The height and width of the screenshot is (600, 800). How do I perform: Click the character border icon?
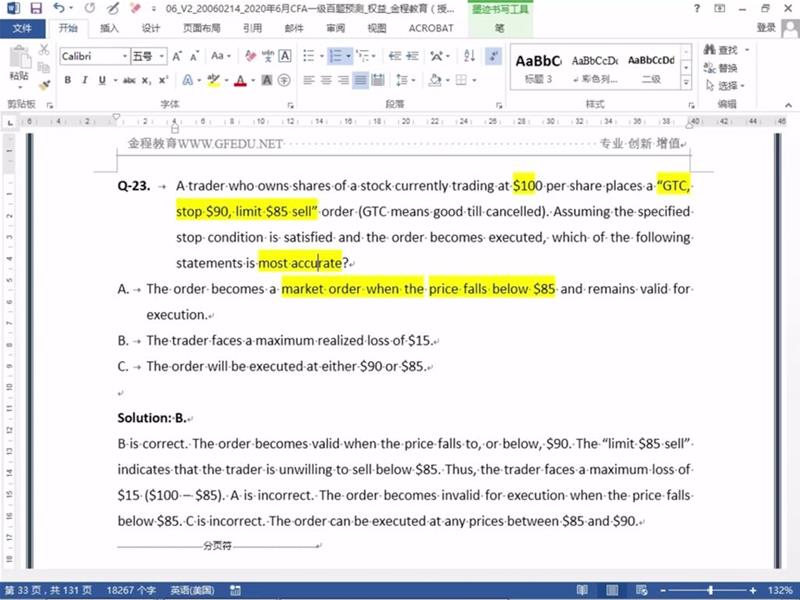285,56
